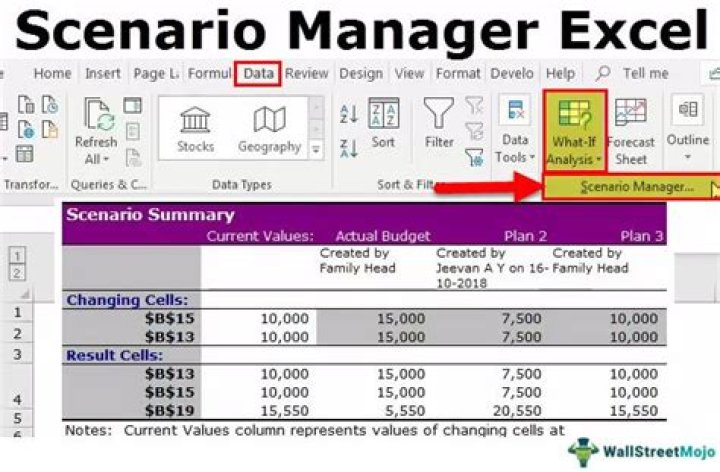Click the select-all corner triangle

tap(25, 293)
